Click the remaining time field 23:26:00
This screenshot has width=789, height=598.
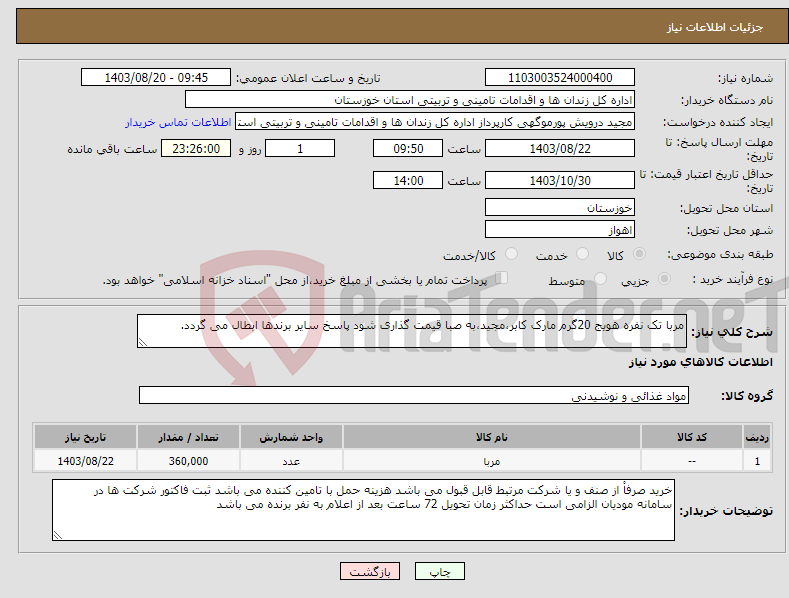pyautogui.click(x=196, y=148)
